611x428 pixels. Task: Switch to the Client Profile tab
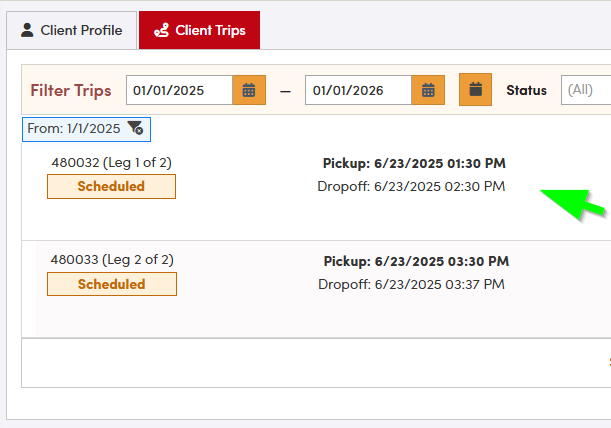(x=71, y=30)
